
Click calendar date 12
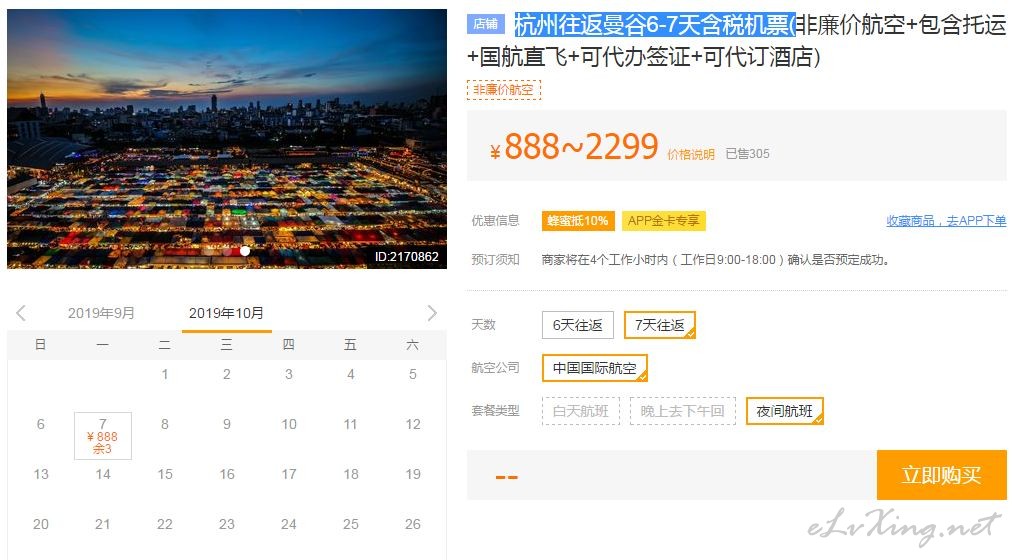coord(412,424)
